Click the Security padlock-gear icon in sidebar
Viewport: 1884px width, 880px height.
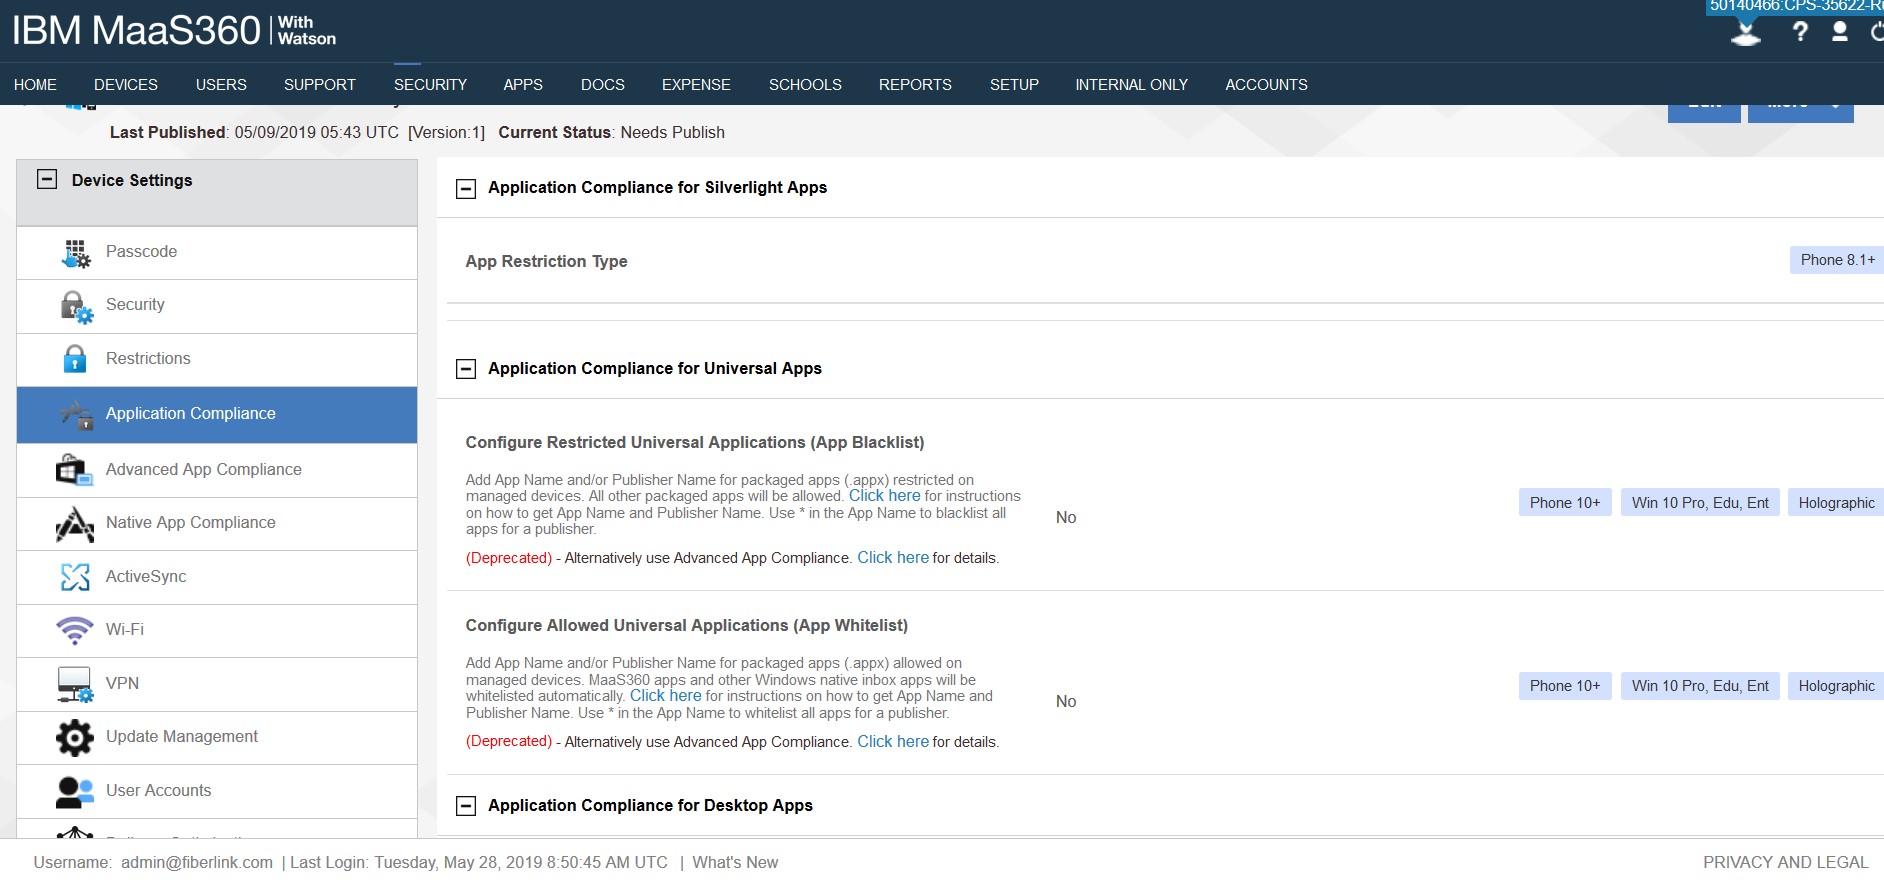[76, 307]
